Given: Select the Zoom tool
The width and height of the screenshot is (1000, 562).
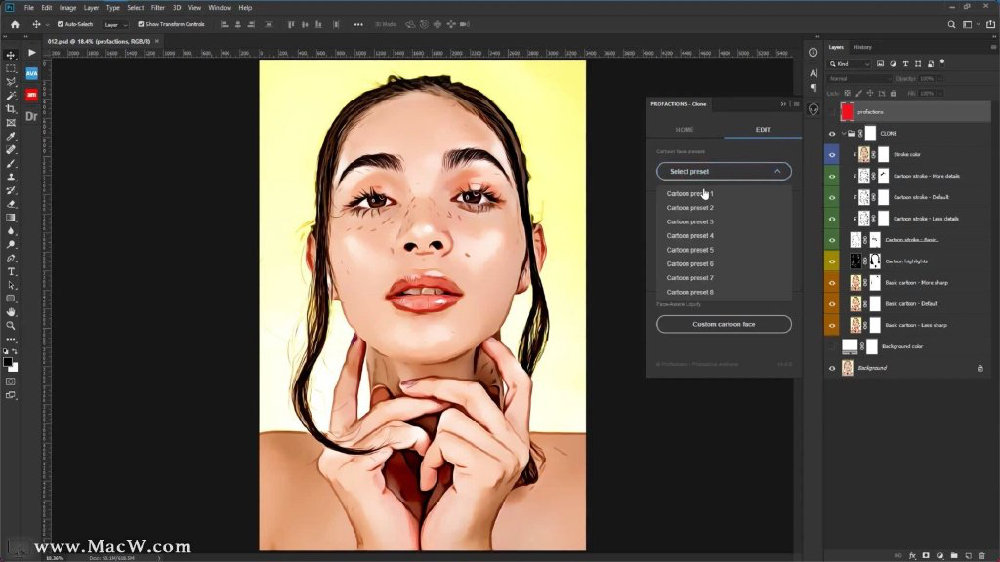Looking at the screenshot, I should pyautogui.click(x=11, y=325).
